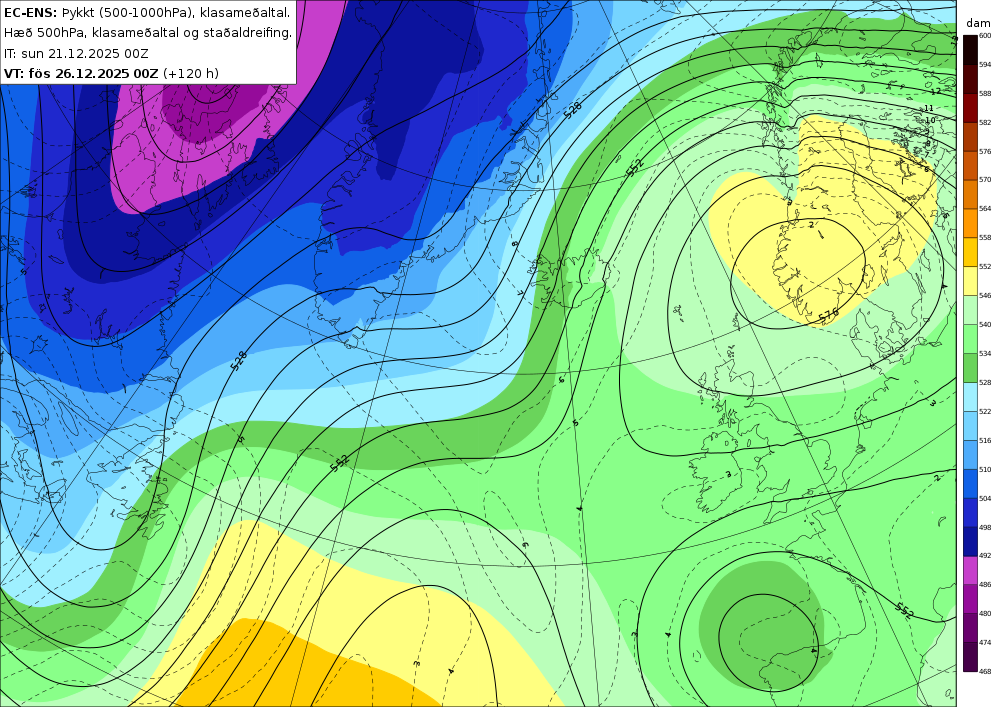The width and height of the screenshot is (1000, 707).
Task: Click the 474 colorbar tick label
Action: coord(985,643)
